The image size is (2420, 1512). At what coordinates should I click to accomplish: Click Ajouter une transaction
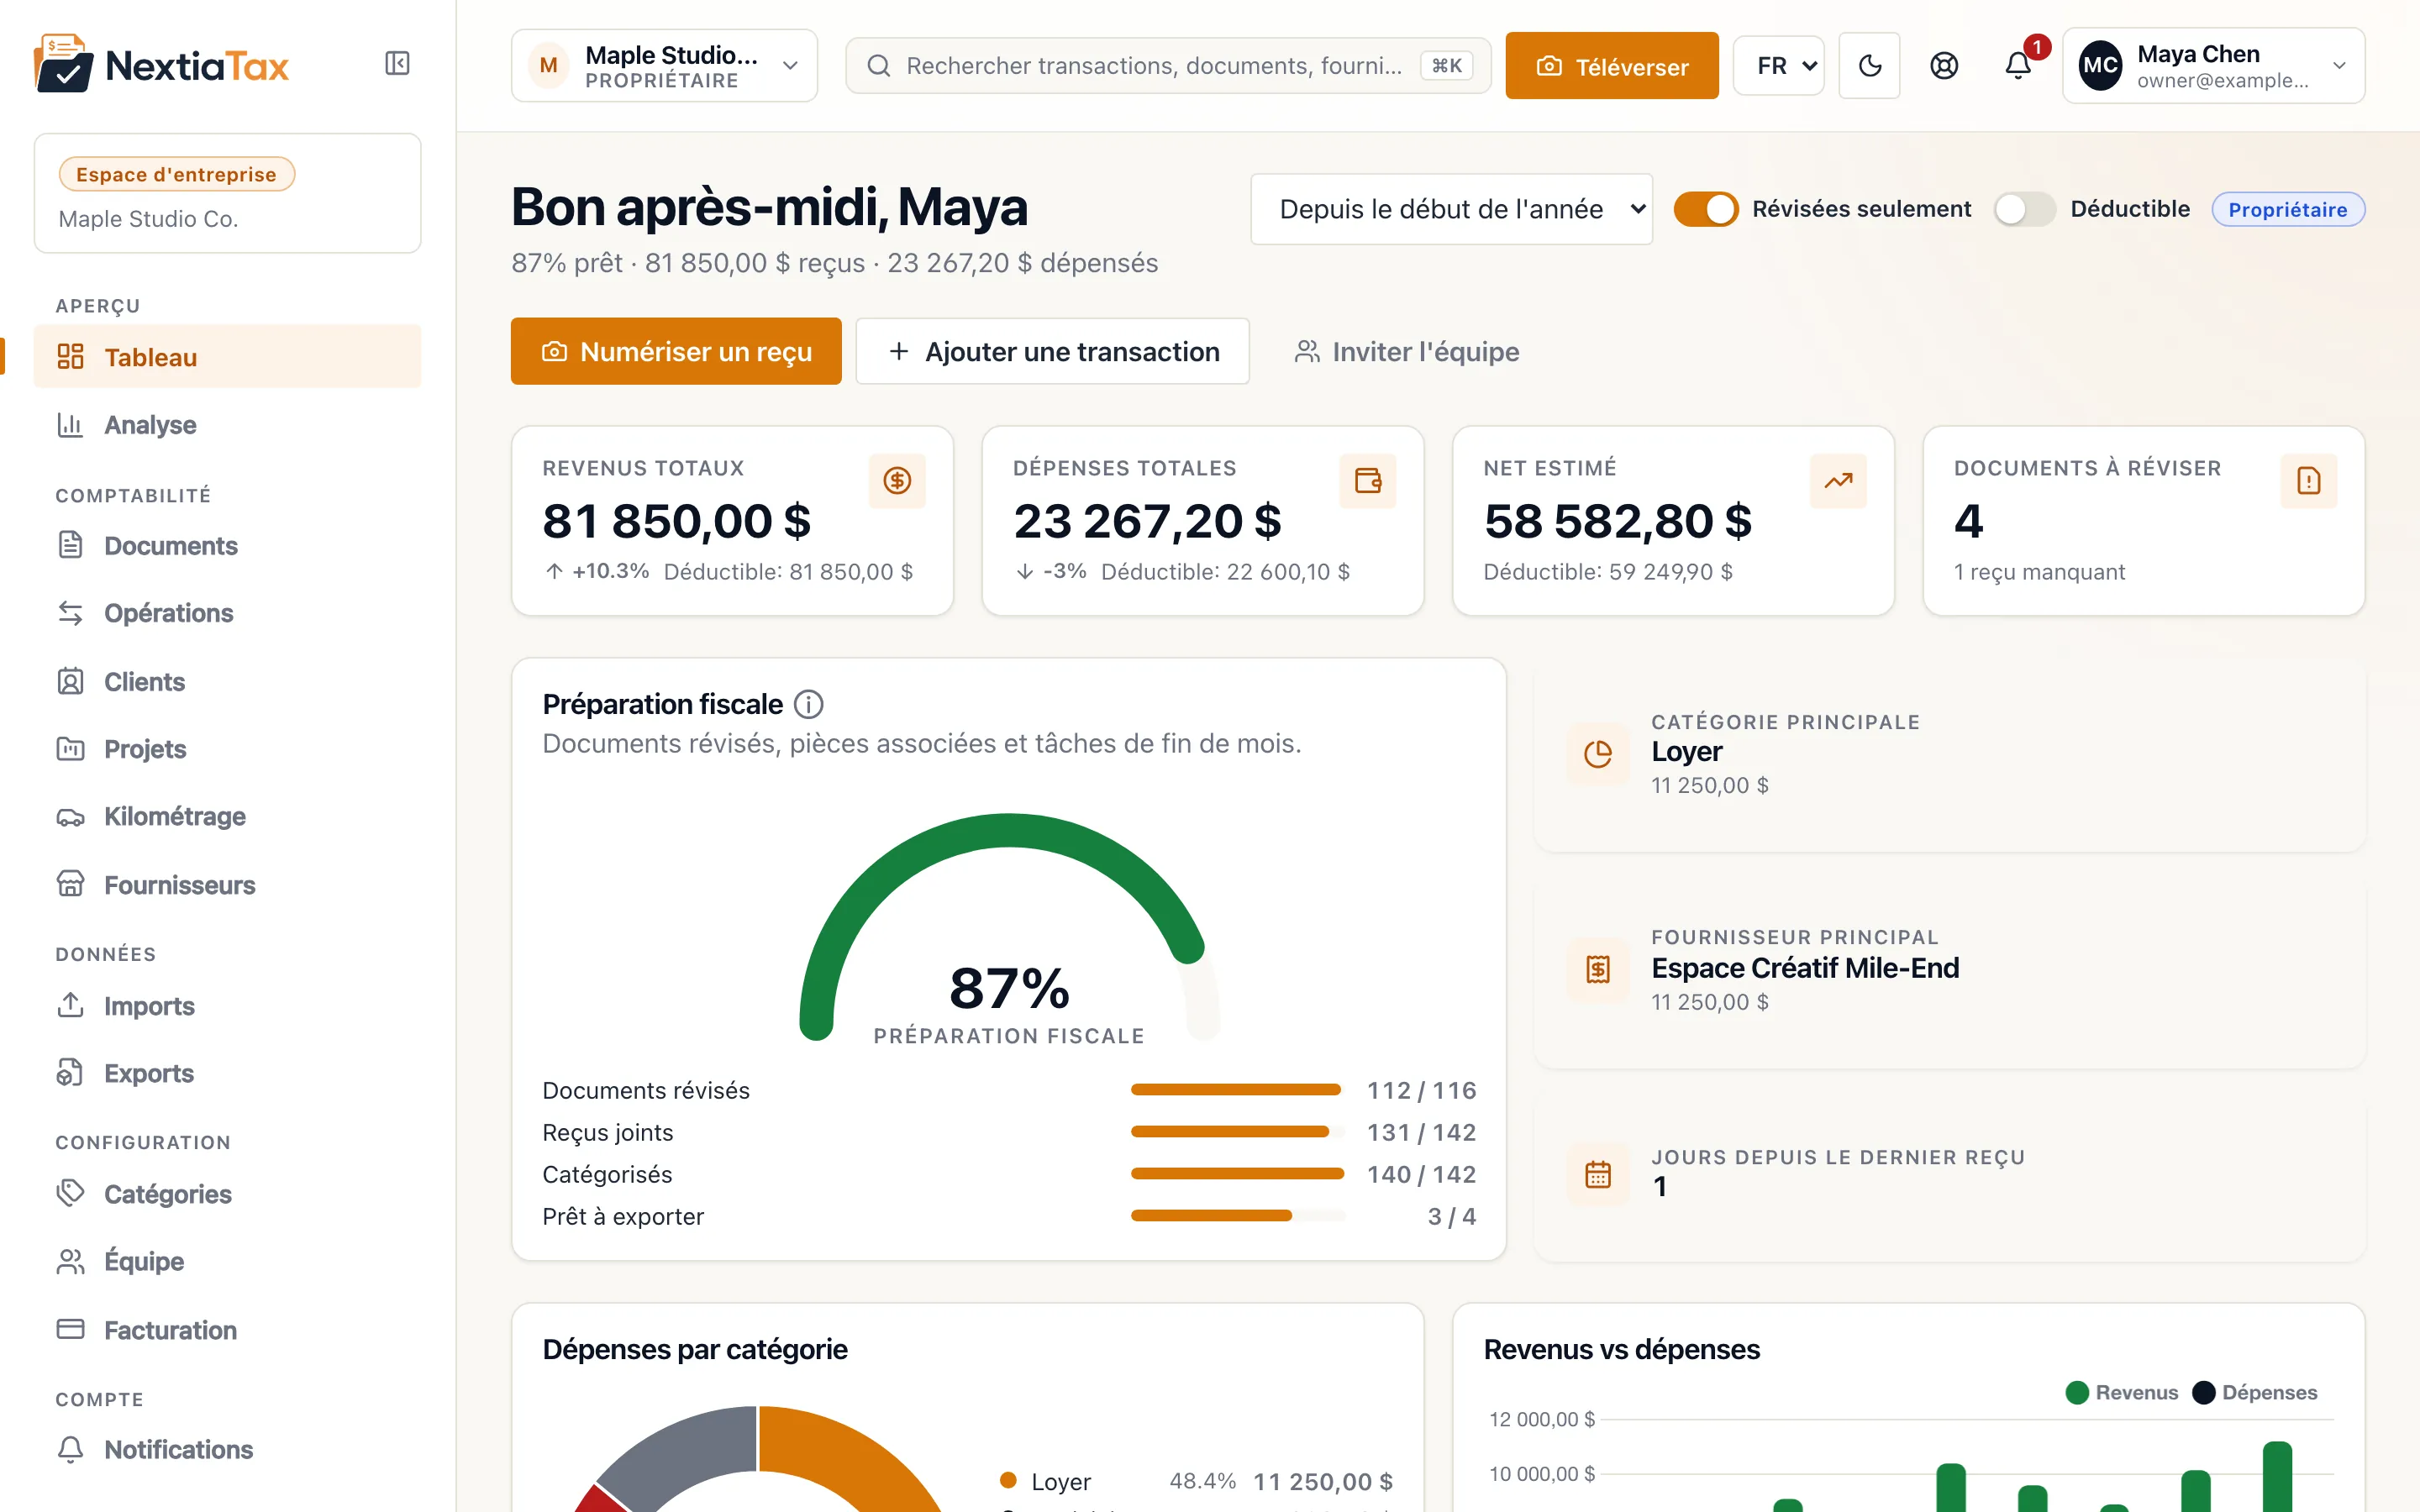click(x=1052, y=351)
